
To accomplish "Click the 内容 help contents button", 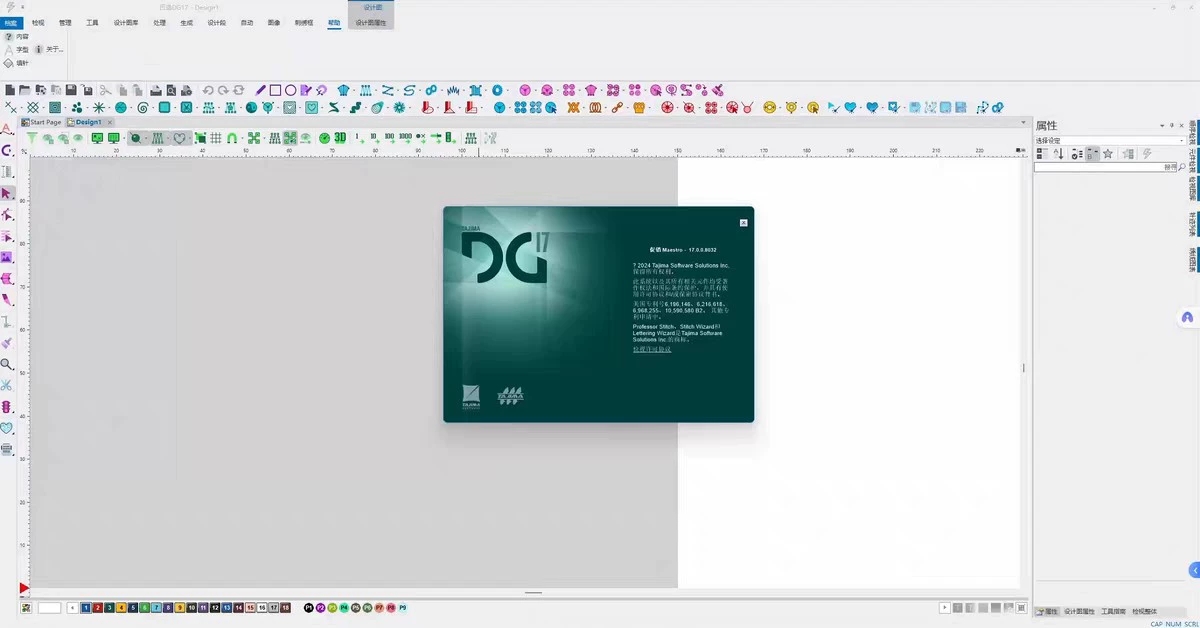I will [x=17, y=36].
